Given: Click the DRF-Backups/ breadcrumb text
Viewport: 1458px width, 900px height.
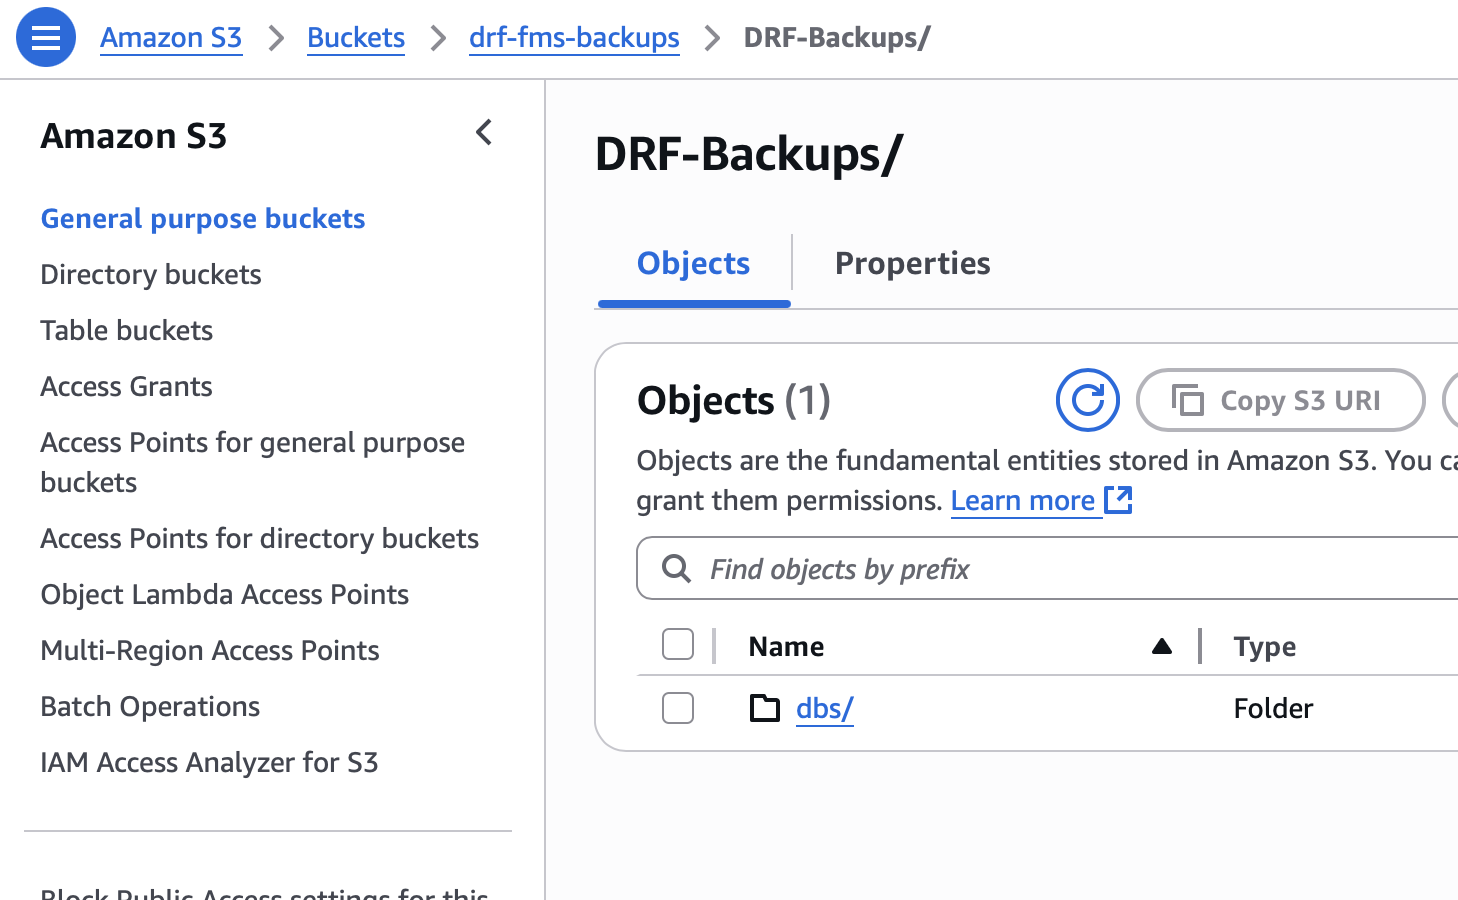Looking at the screenshot, I should [837, 38].
